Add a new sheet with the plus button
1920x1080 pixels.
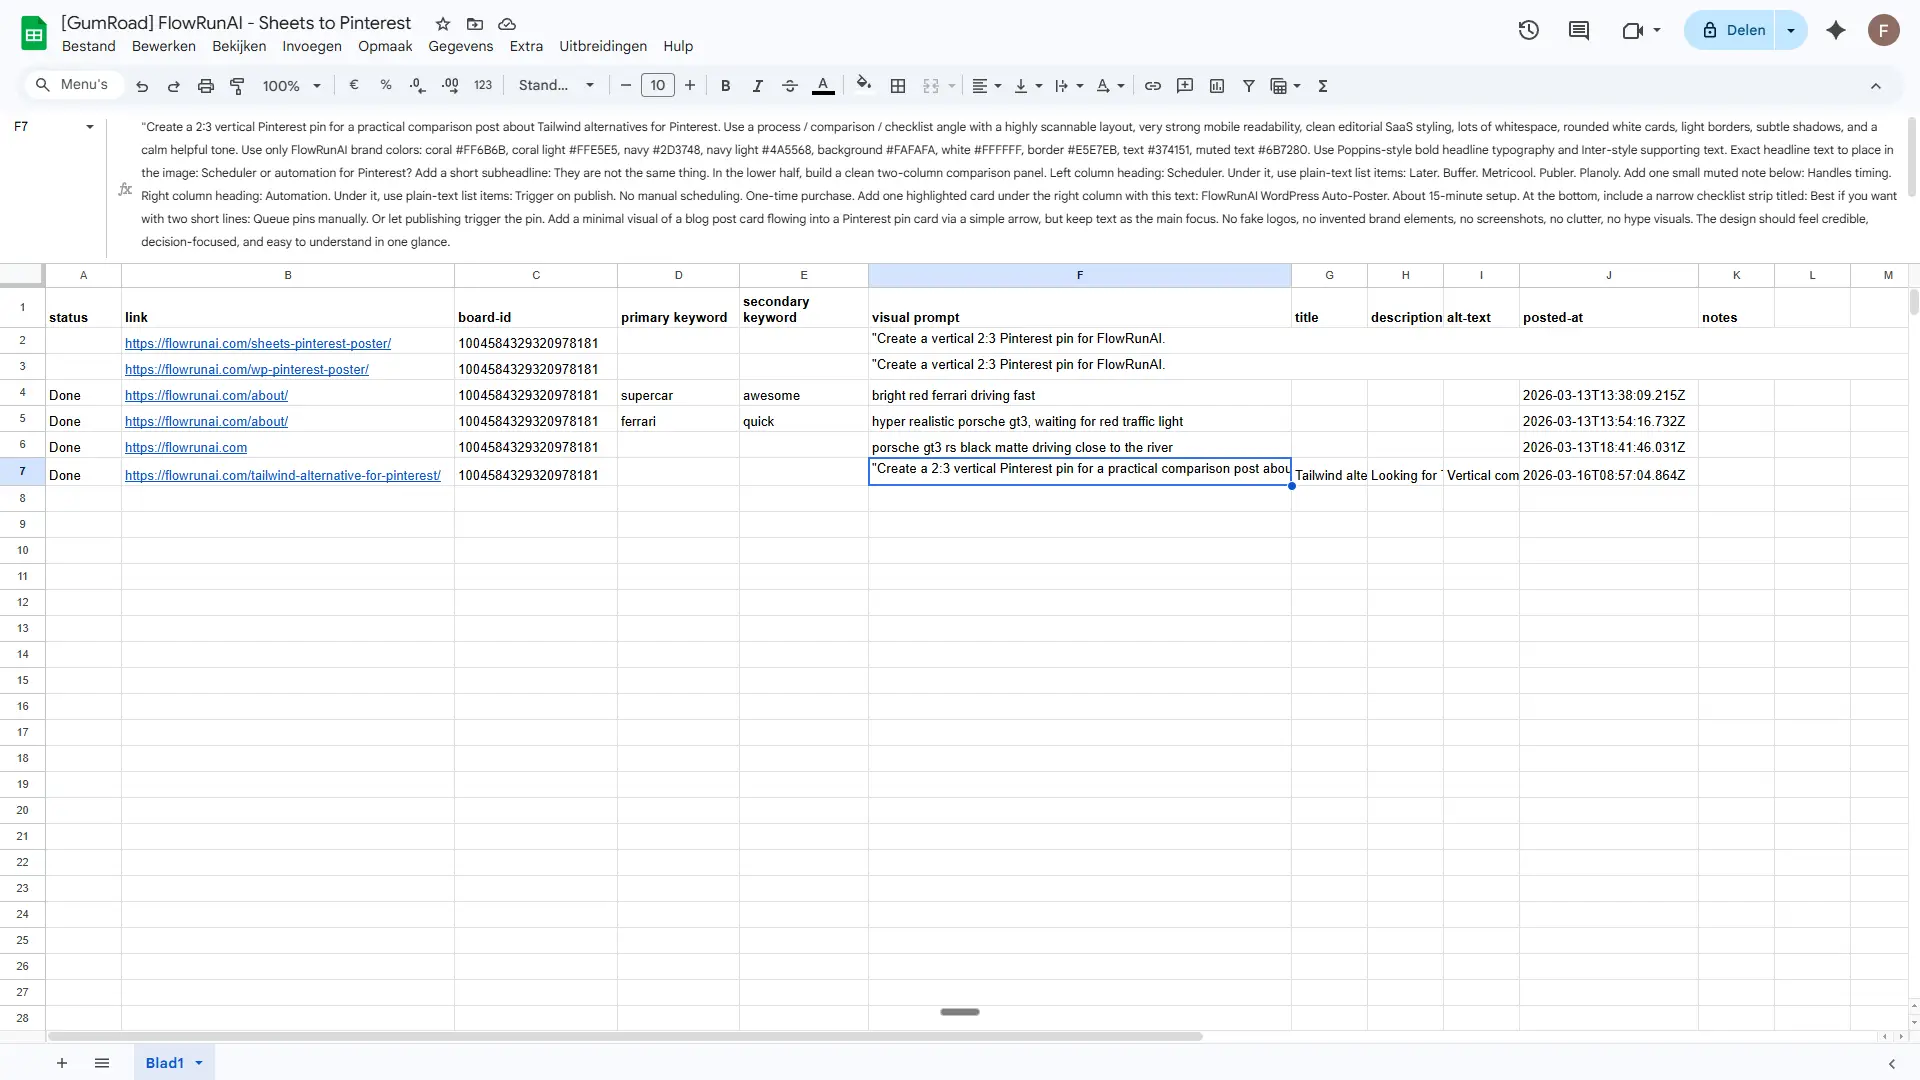[x=62, y=1063]
